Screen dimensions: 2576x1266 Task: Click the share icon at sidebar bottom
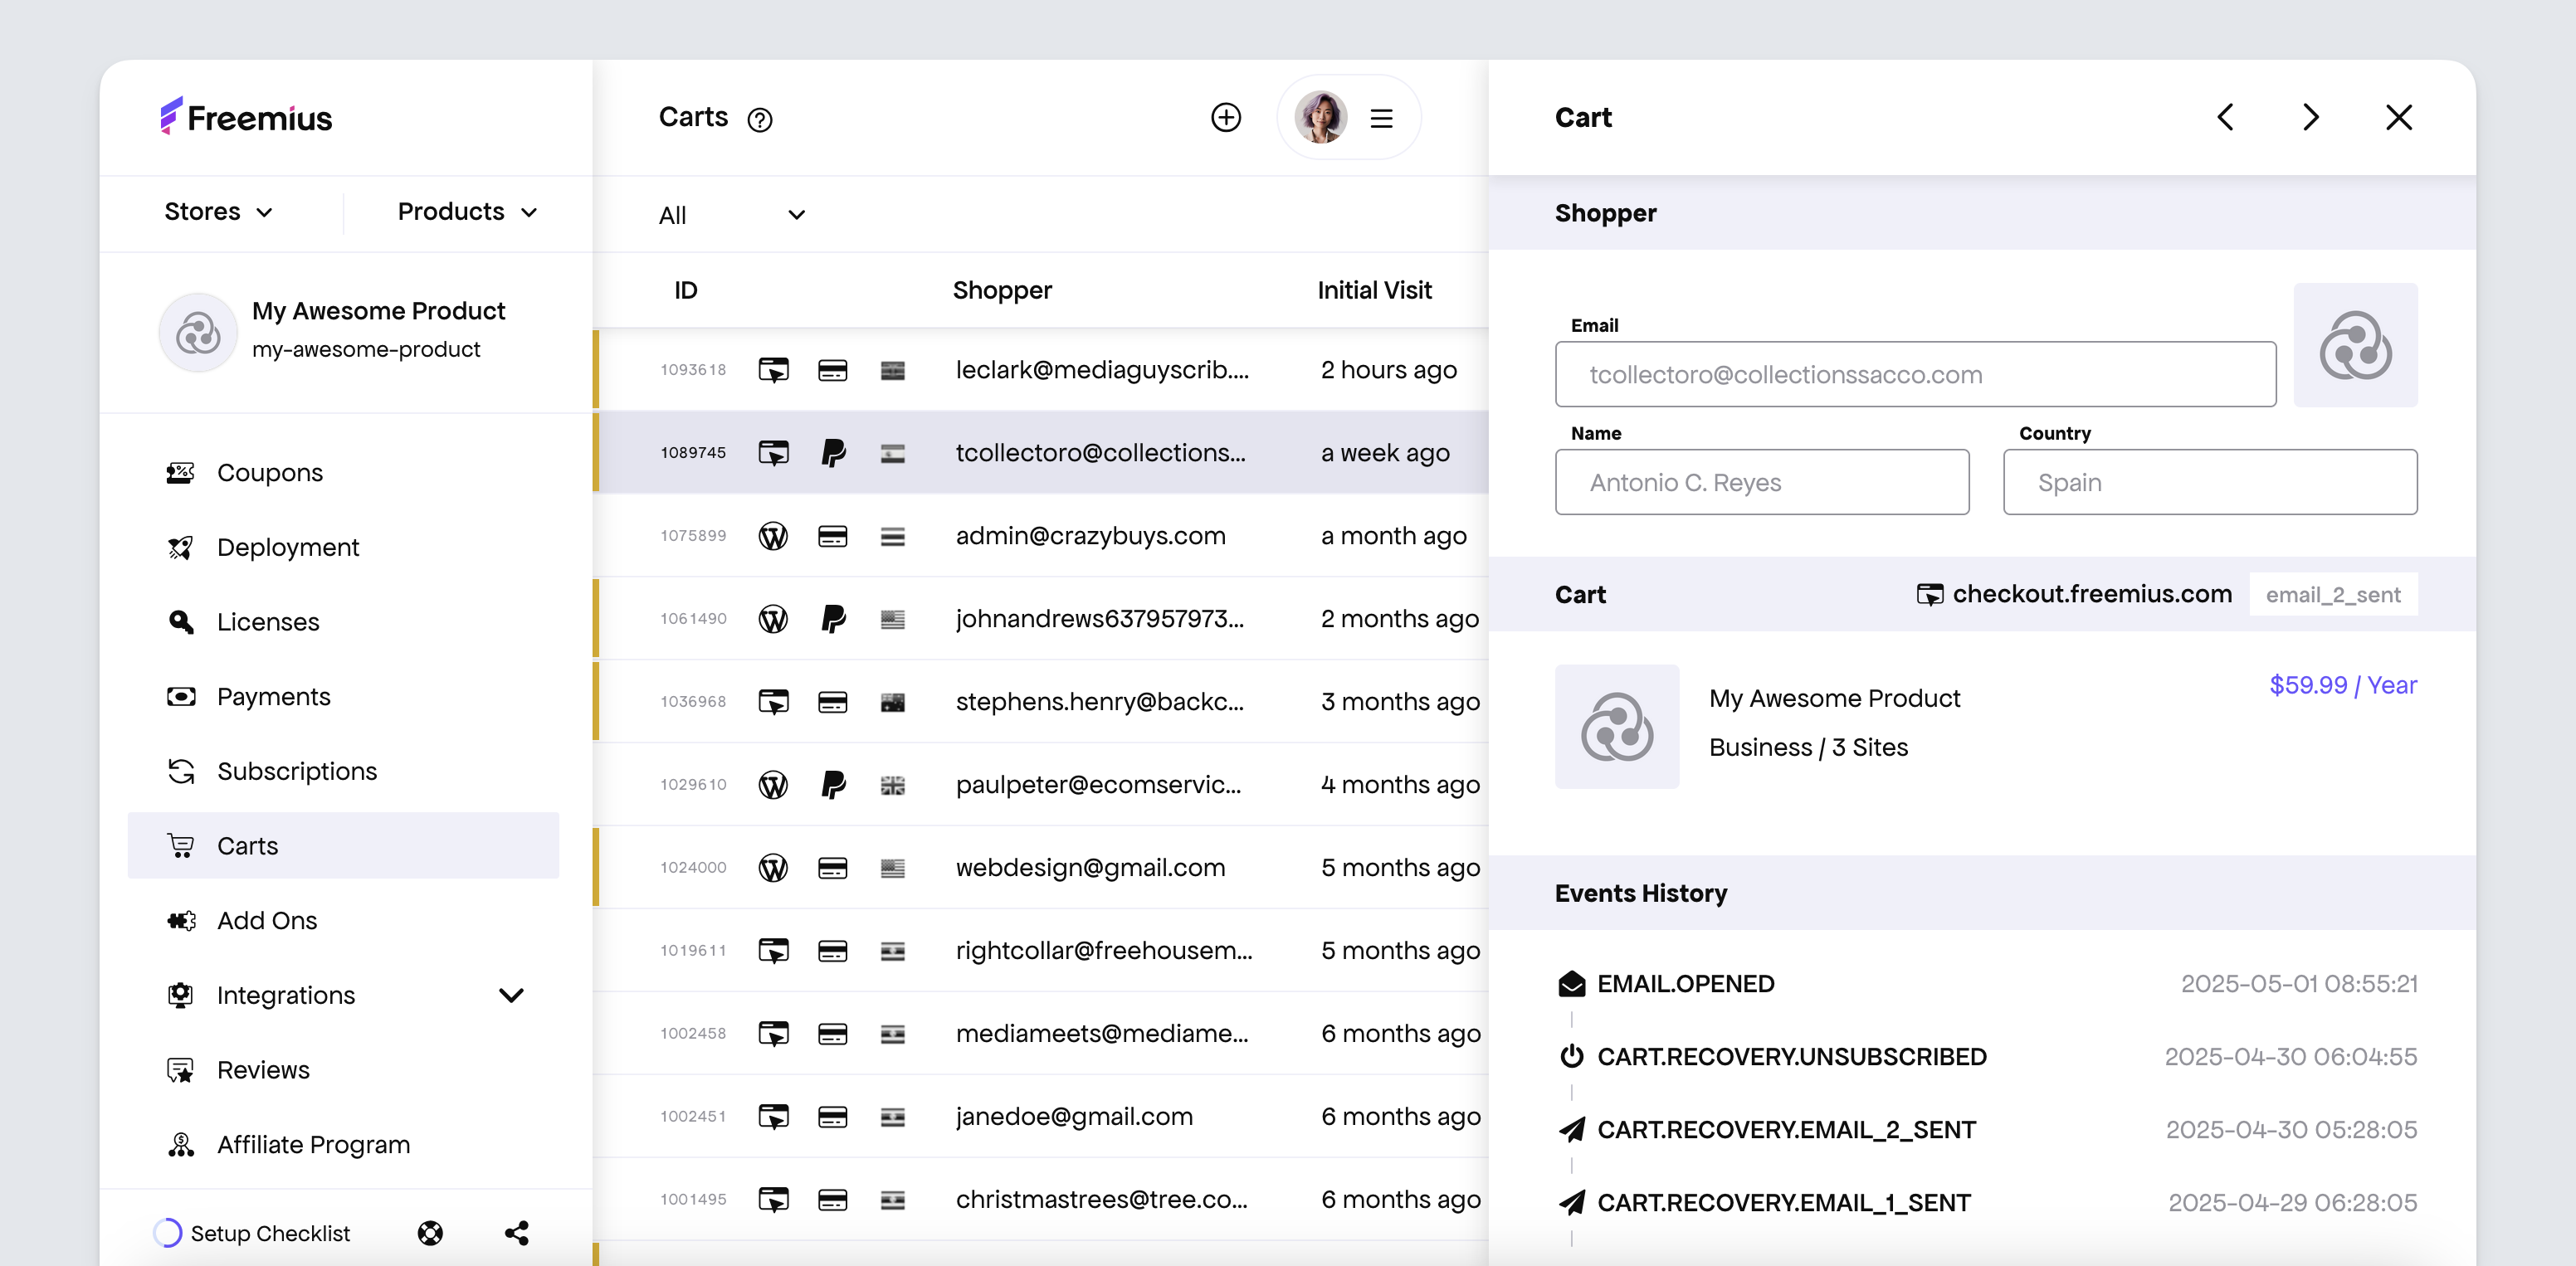[517, 1233]
